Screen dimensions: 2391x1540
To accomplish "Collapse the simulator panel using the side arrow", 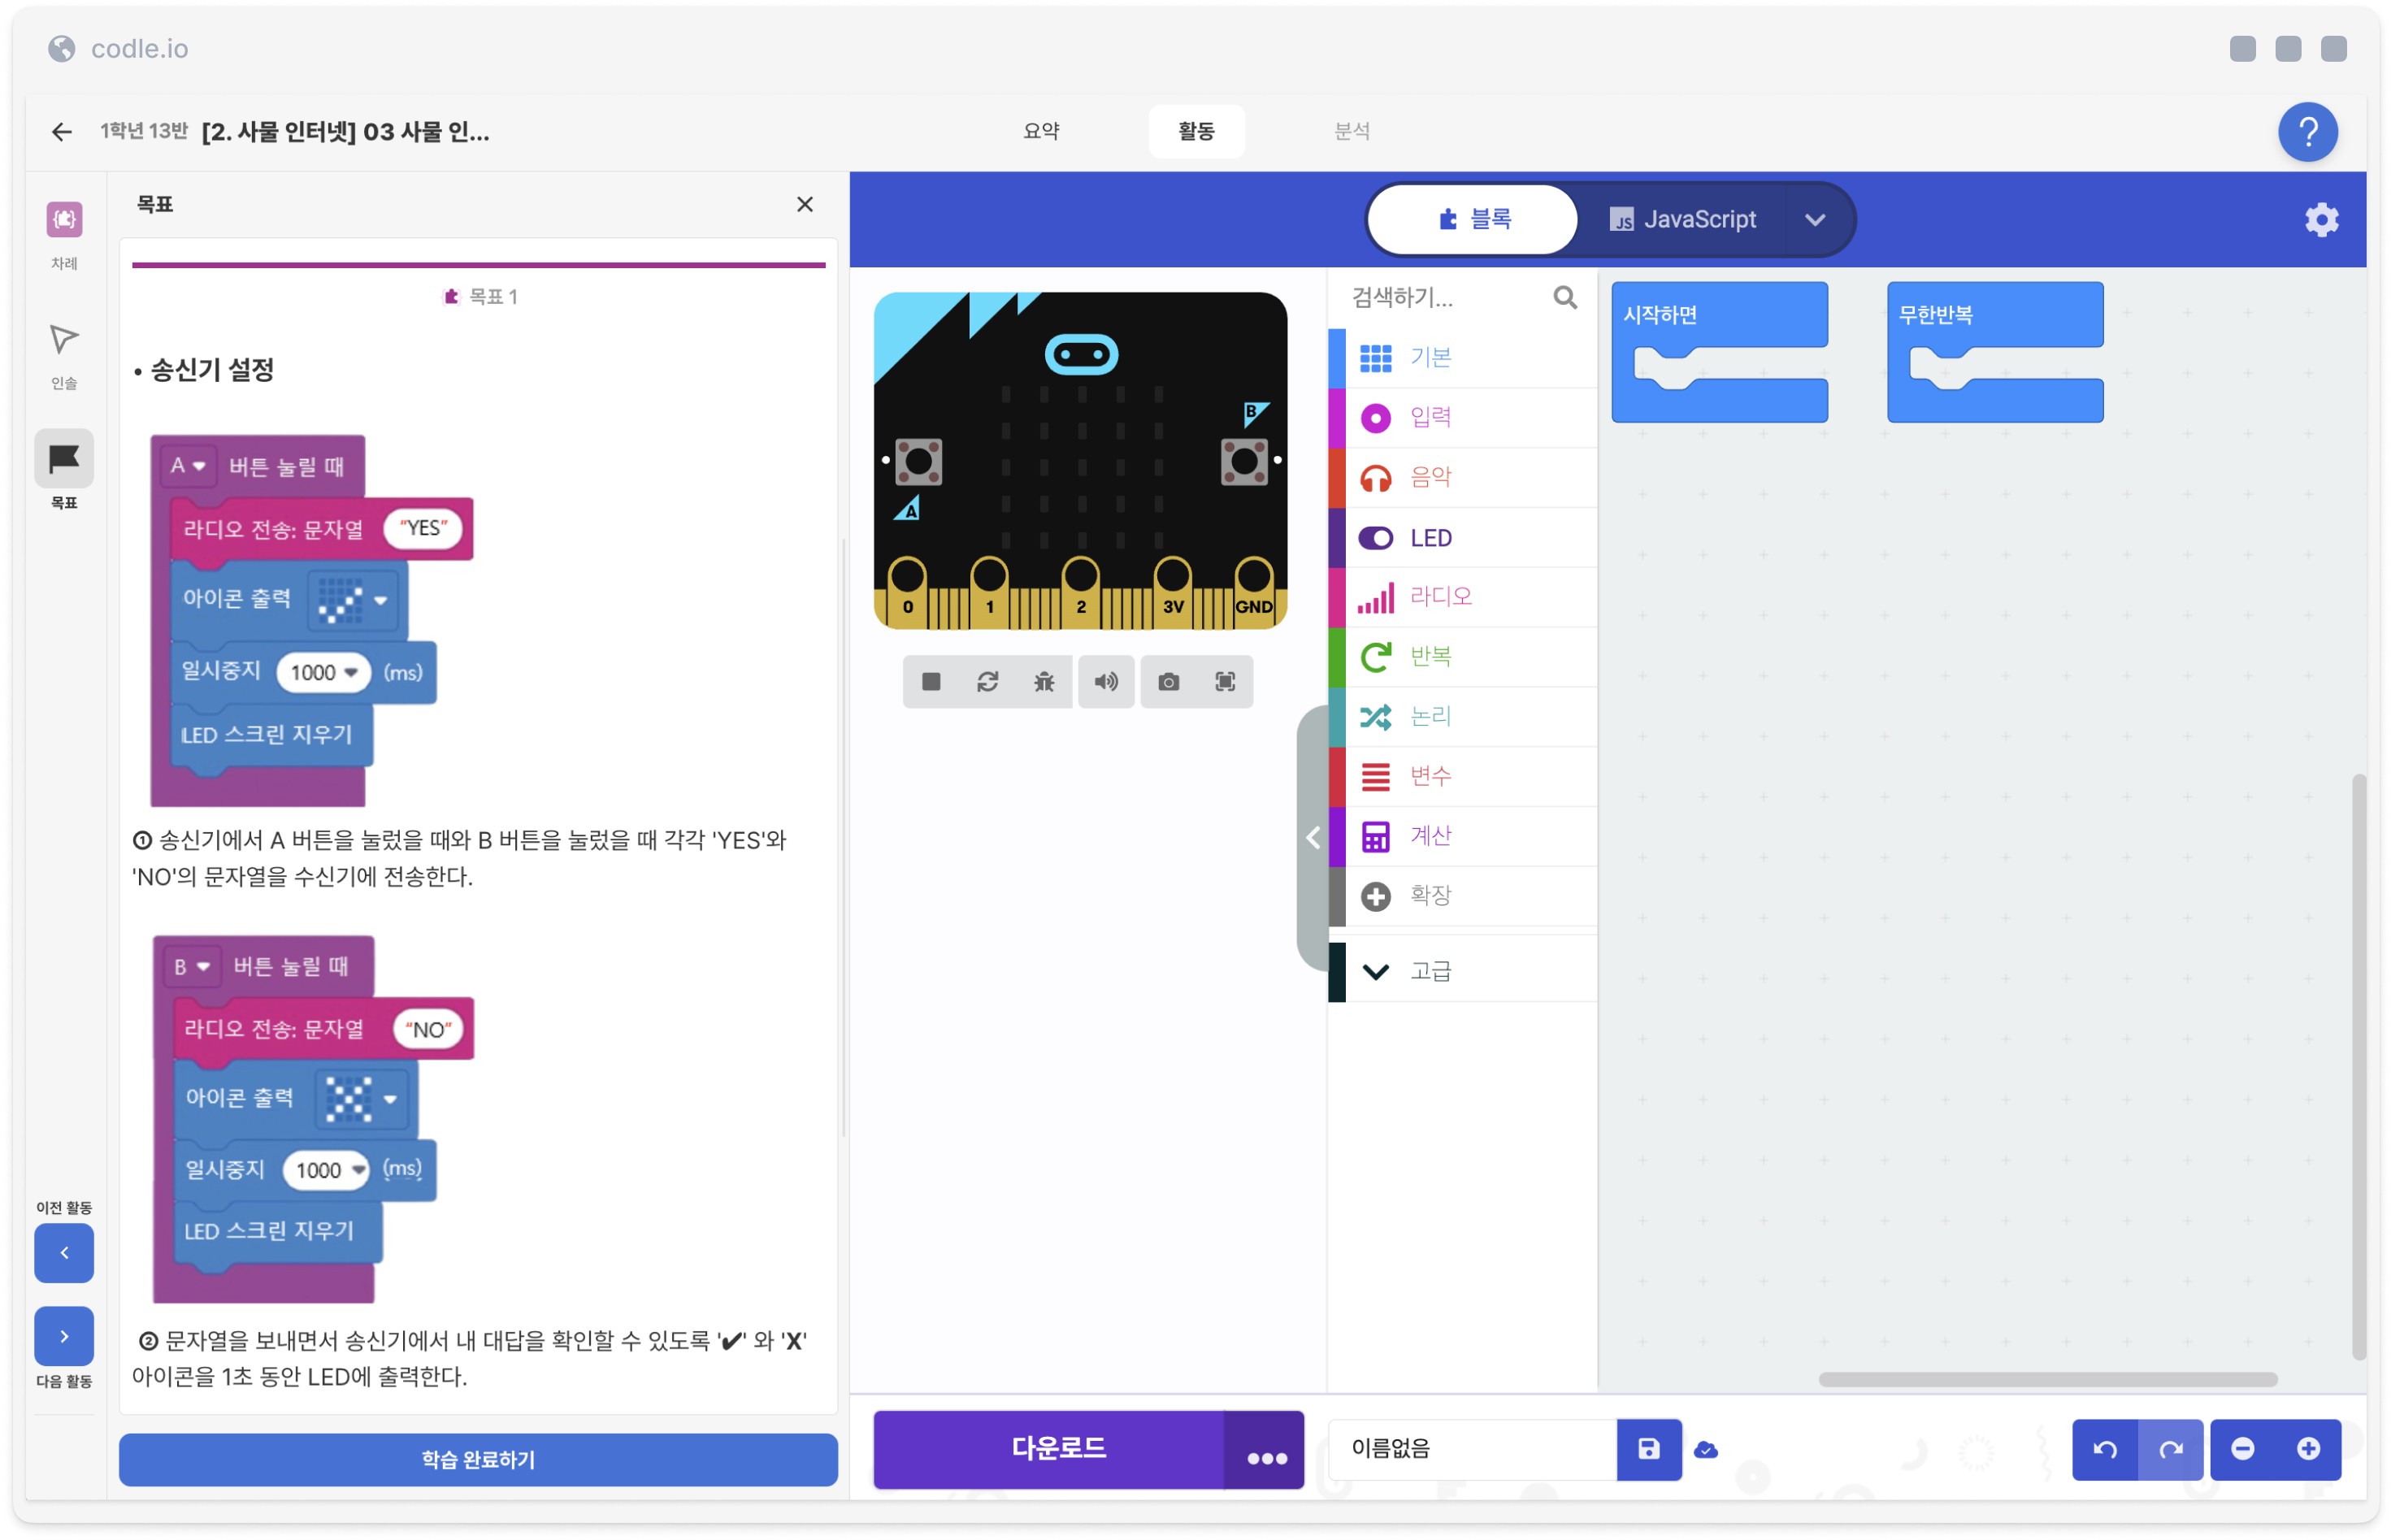I will (1313, 838).
